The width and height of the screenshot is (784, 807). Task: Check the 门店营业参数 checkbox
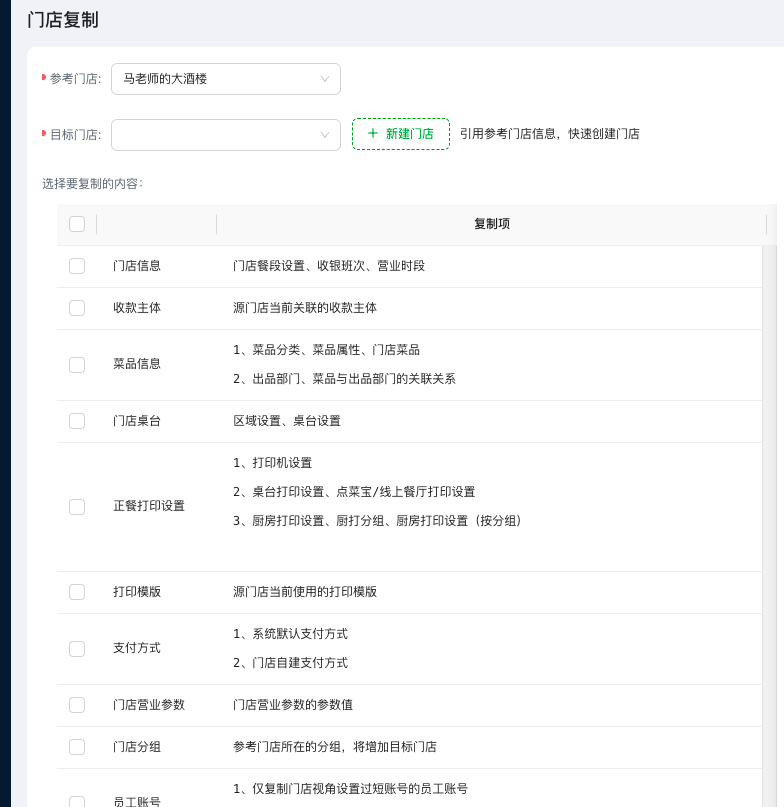pyautogui.click(x=77, y=705)
